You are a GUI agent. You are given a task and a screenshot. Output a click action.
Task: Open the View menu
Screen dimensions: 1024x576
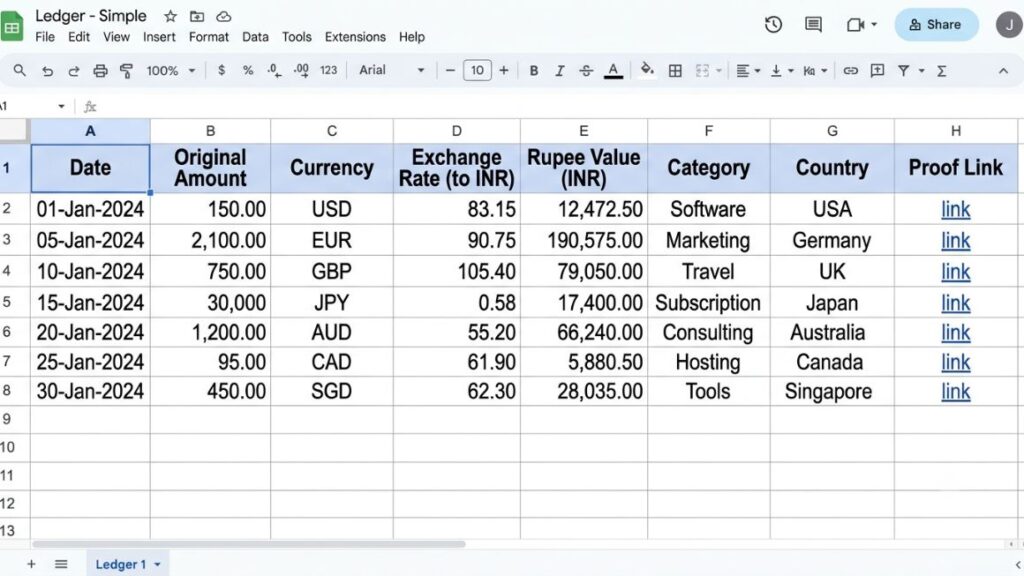coord(116,37)
